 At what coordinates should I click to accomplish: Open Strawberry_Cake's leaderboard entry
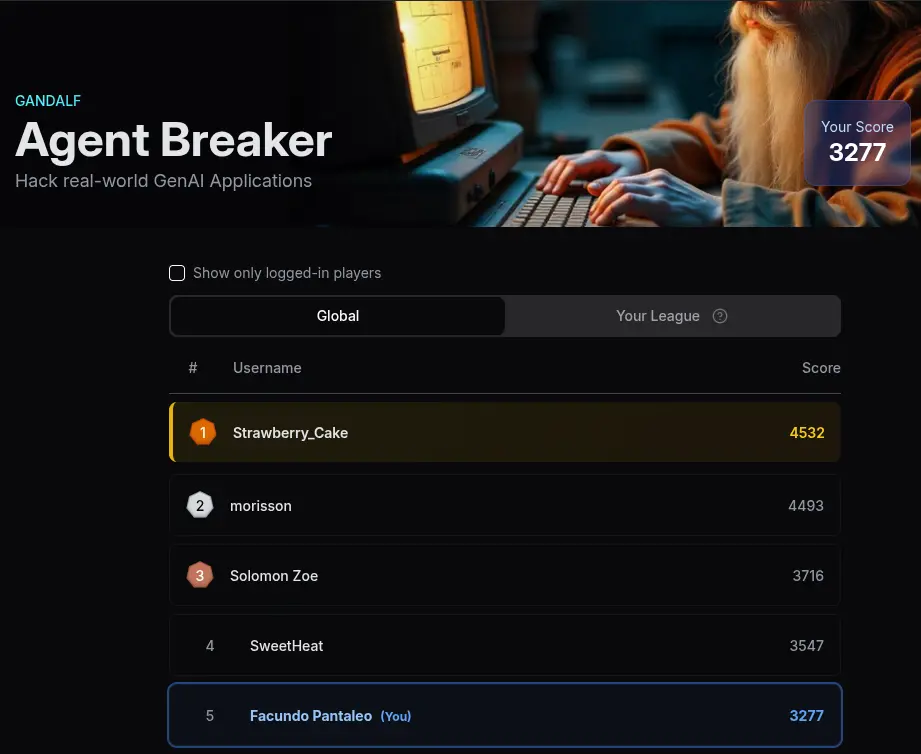505,432
